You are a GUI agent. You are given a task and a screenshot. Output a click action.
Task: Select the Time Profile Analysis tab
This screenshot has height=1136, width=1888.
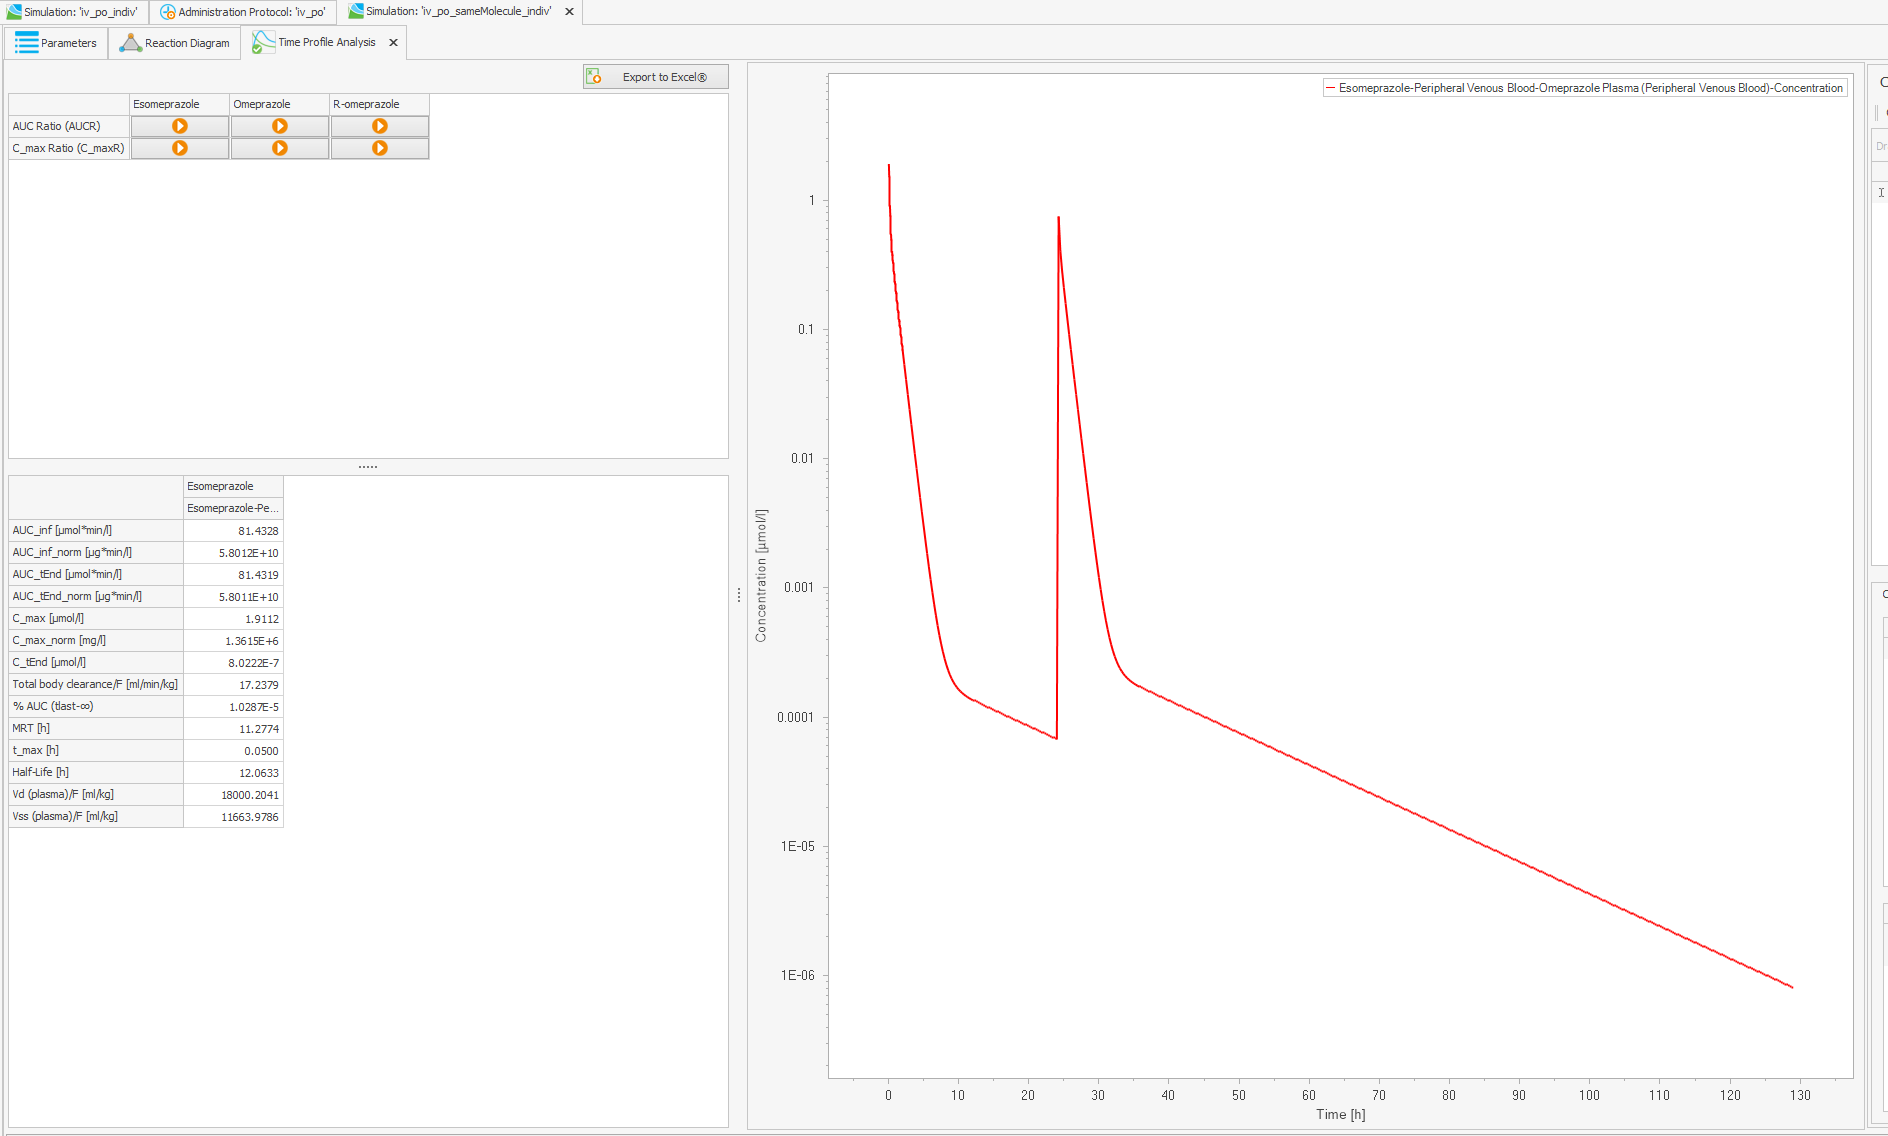(x=324, y=43)
